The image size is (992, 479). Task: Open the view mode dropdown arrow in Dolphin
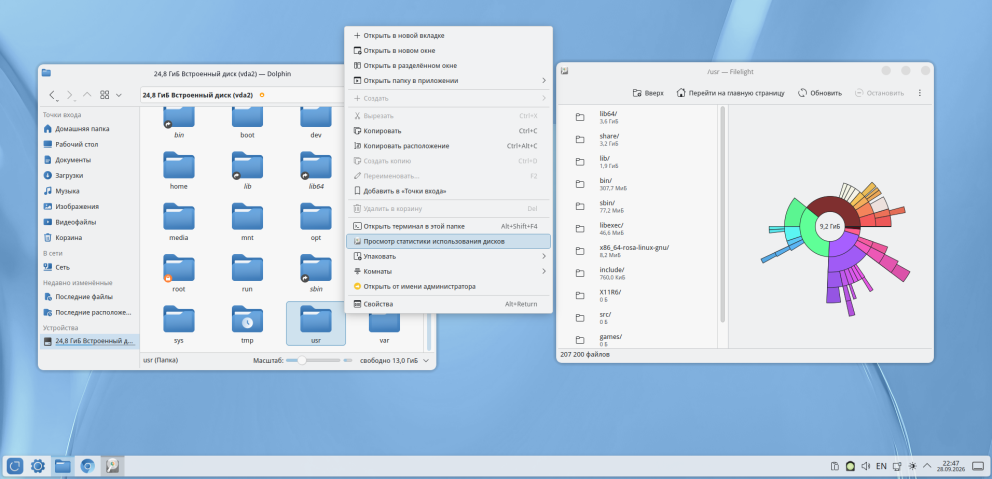[118, 95]
